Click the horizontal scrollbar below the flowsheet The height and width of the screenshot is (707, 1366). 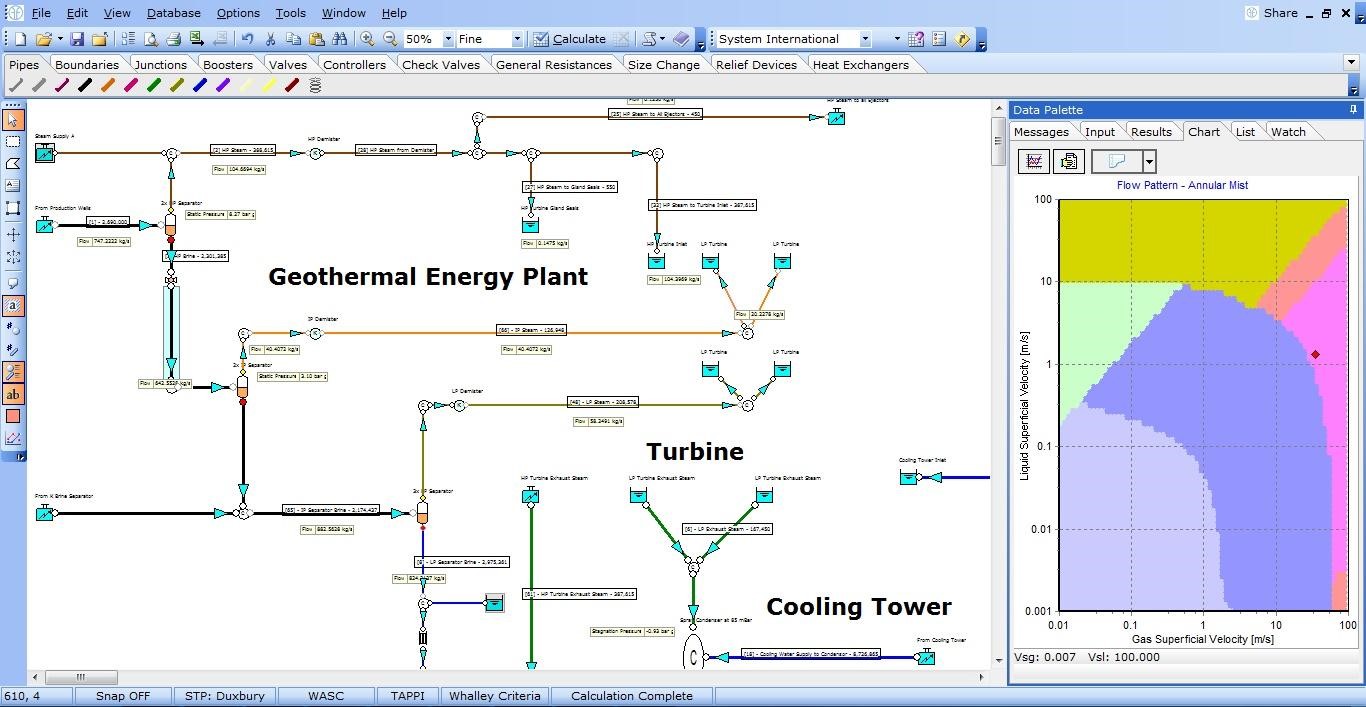pos(80,677)
